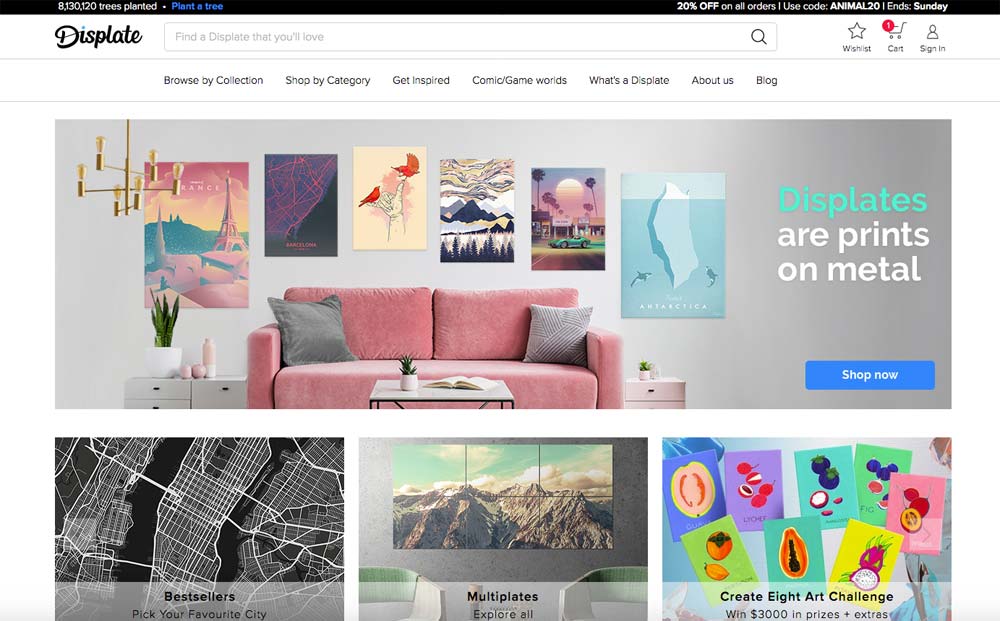Click the Sign In person icon

932,31
